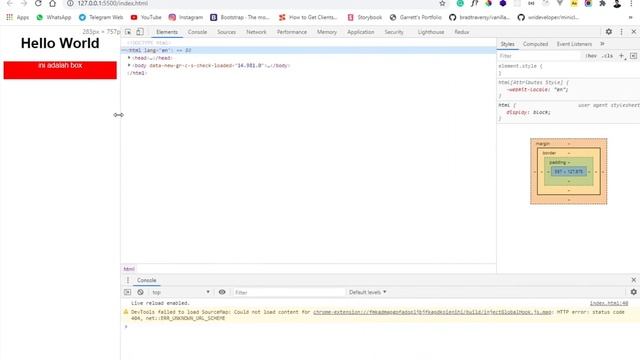
Task: Switch to the Memory tab
Action: coord(327,32)
